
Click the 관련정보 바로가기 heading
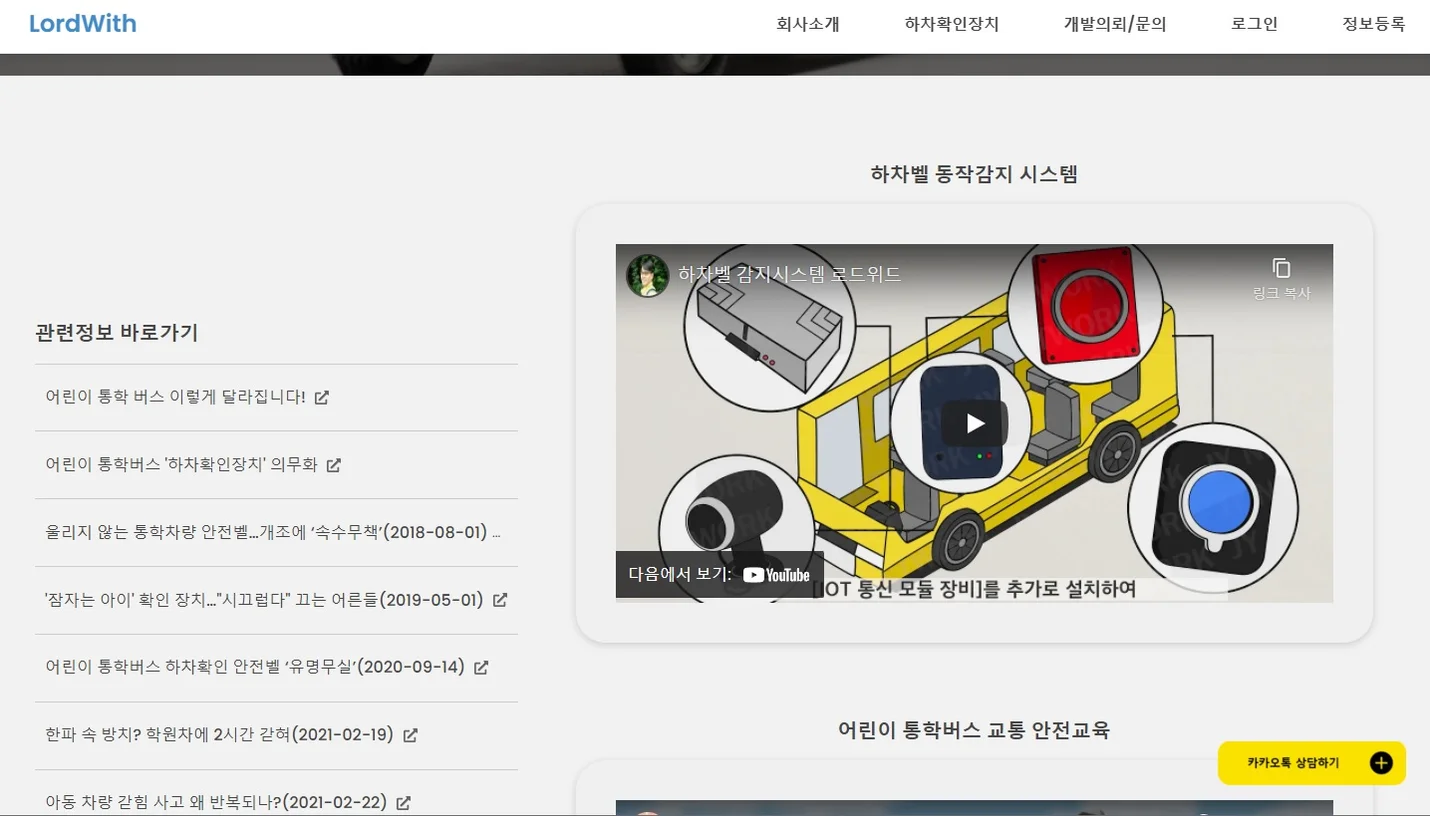(x=117, y=333)
